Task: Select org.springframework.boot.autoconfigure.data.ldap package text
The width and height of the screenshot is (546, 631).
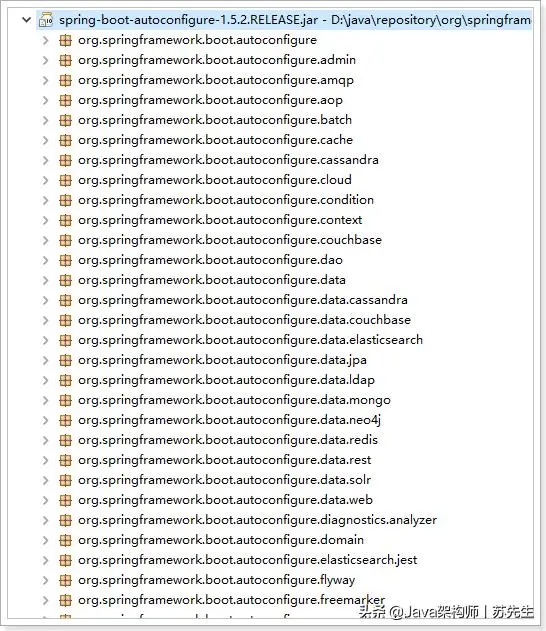Action: pyautogui.click(x=227, y=380)
